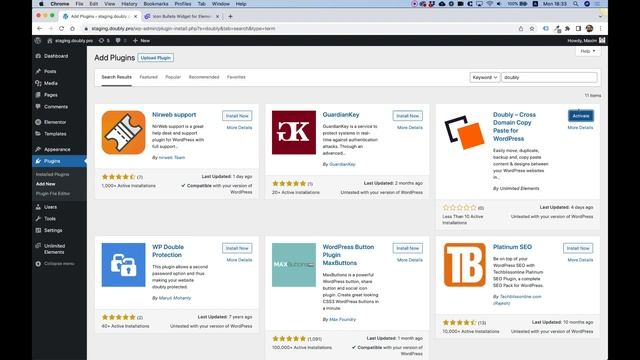640x360 pixels.
Task: Open the New content menu
Action: (x=141, y=41)
